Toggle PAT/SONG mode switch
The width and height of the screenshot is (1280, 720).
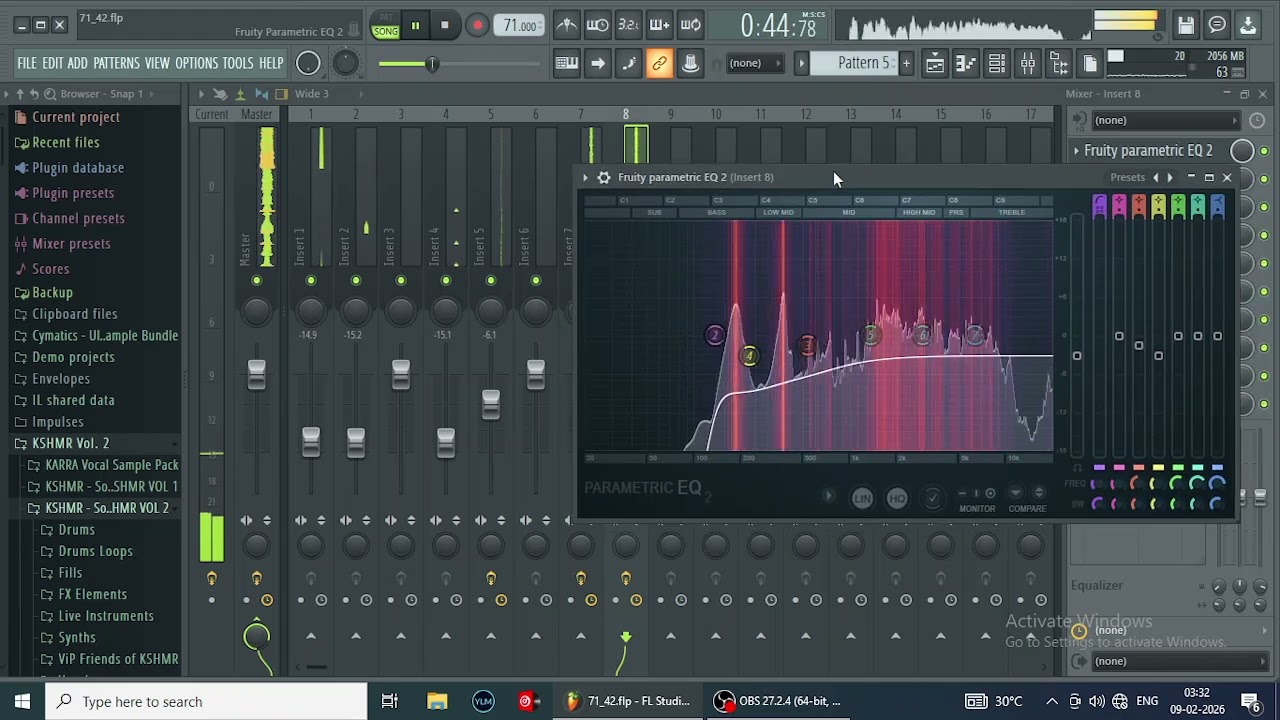click(385, 26)
